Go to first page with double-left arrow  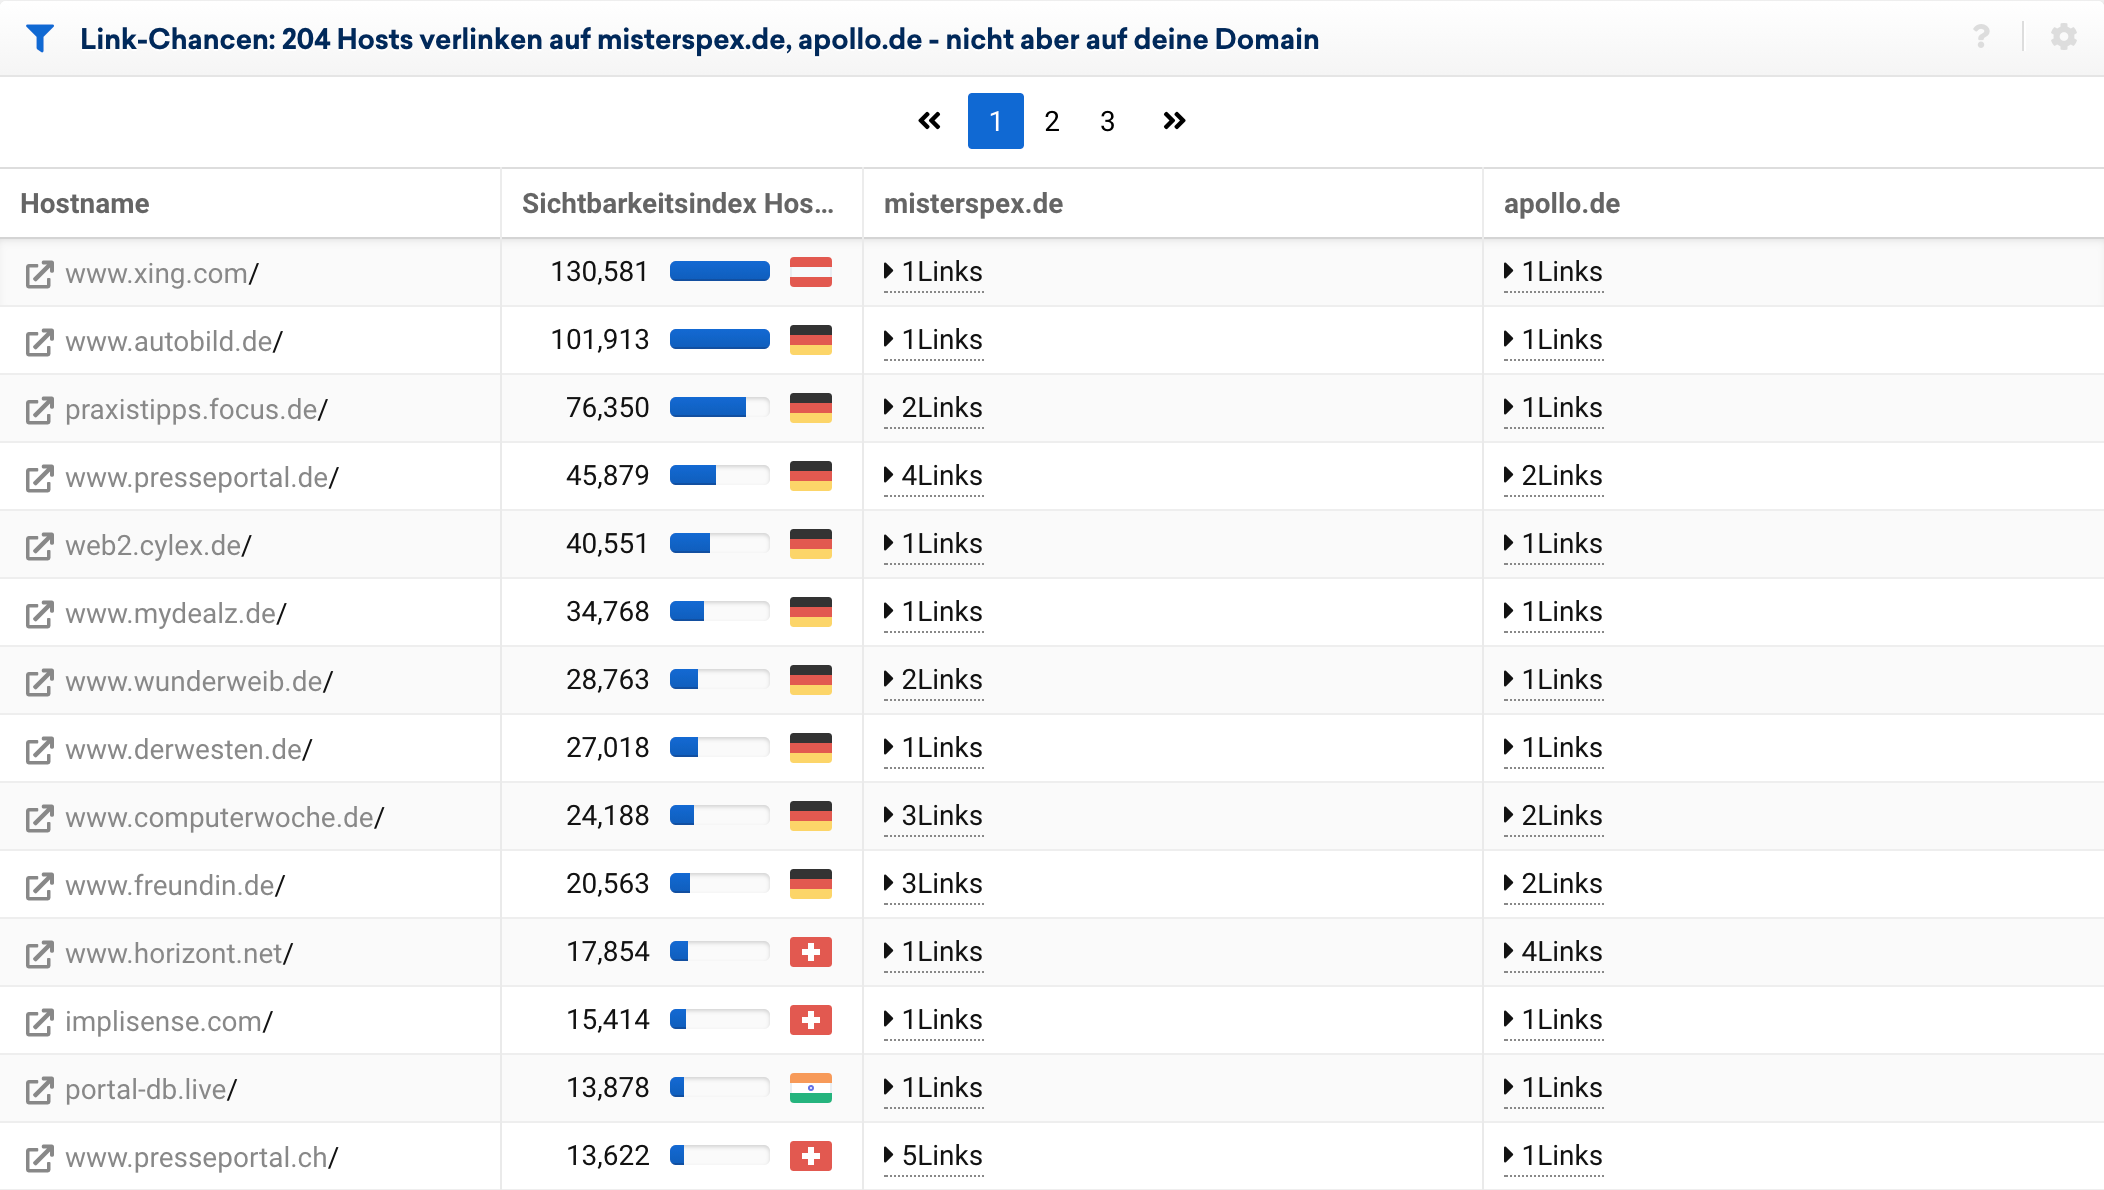point(929,121)
